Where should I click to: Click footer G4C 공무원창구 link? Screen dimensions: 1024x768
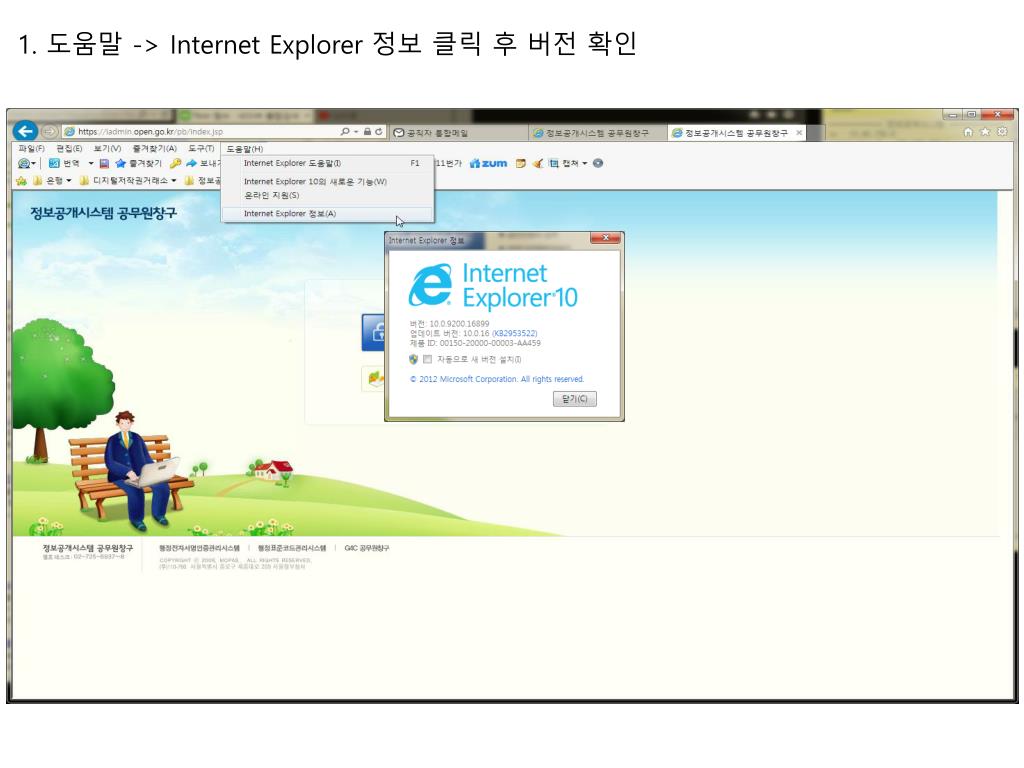click(x=366, y=548)
